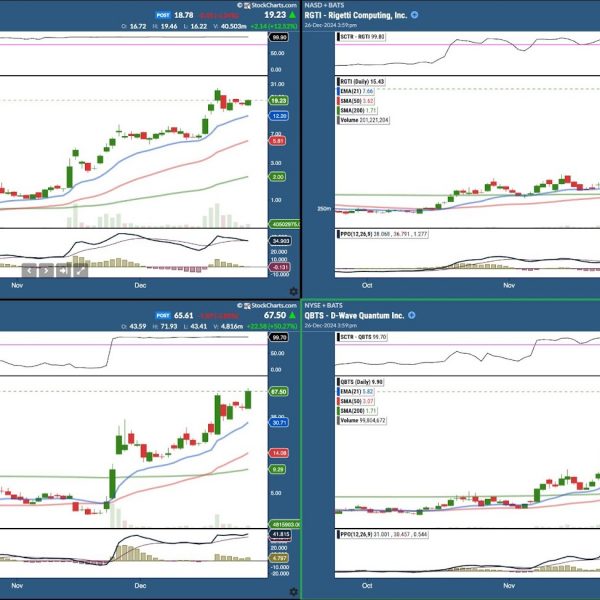
Task: Select the SCTR - QBTS 99.70 legend
Action: click(x=362, y=337)
